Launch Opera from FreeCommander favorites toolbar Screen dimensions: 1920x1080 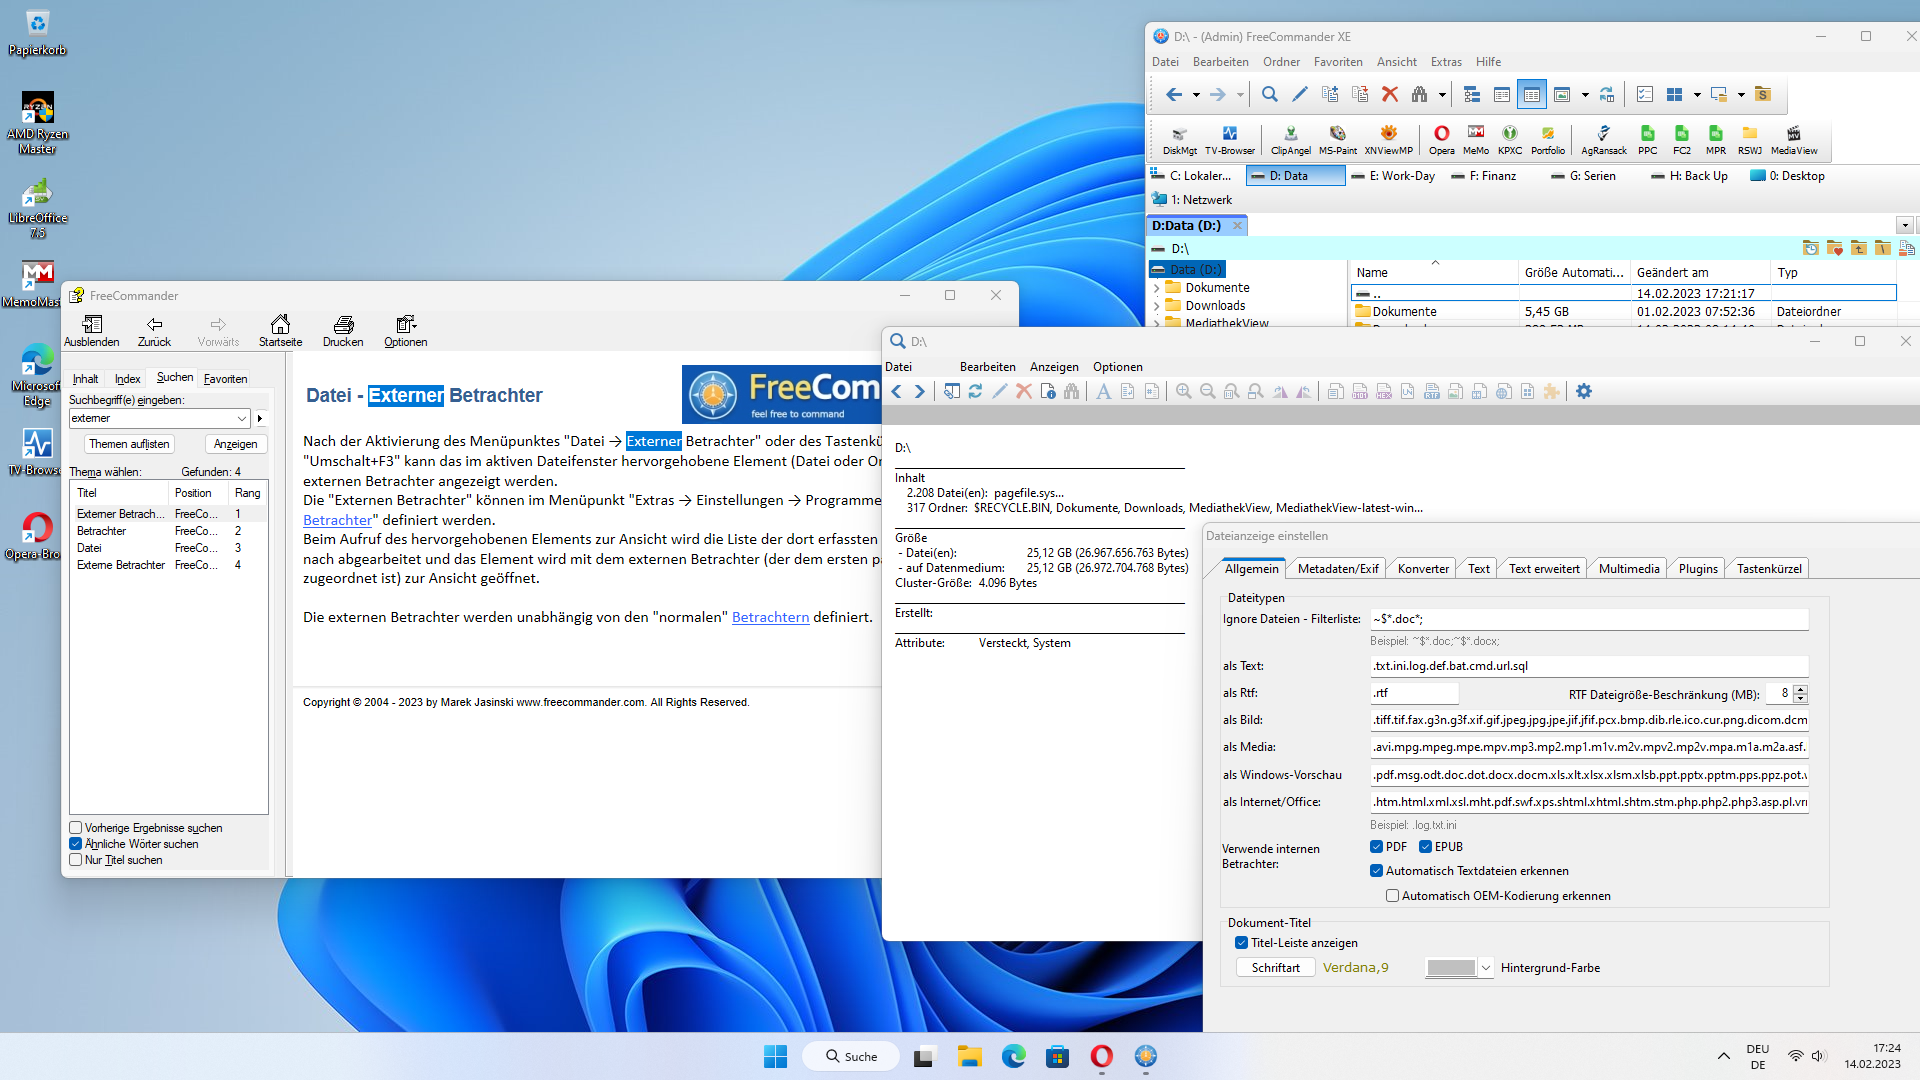pos(1441,139)
